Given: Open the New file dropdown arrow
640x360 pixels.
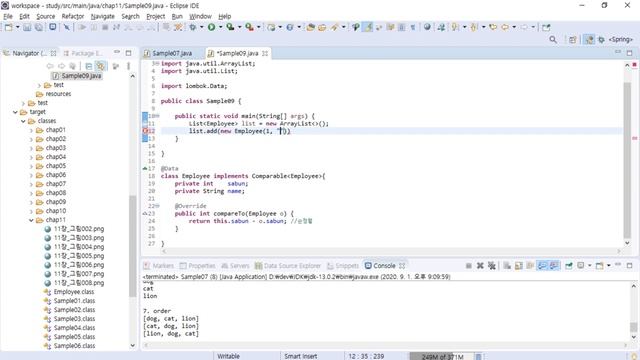Looking at the screenshot, I should pos(18,27).
